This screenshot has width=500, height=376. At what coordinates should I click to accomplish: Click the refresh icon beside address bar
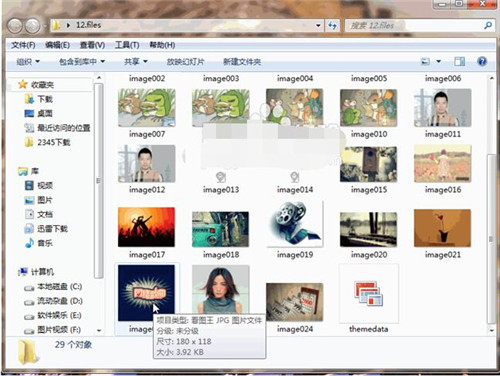coord(332,25)
